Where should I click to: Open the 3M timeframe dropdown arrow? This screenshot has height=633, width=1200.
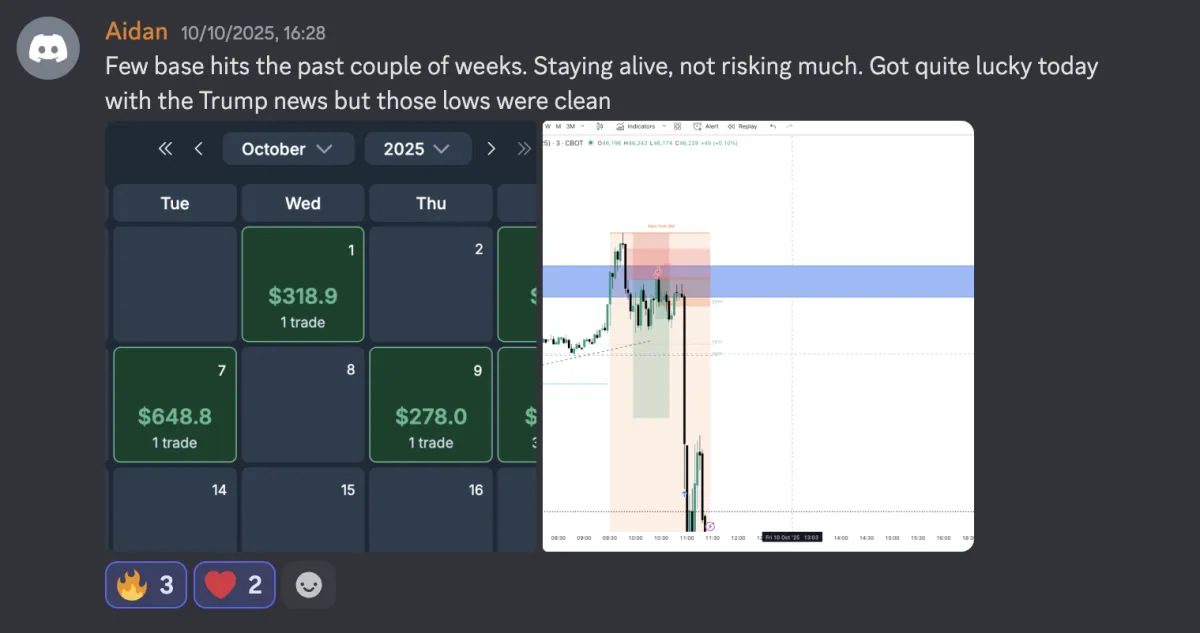coord(583,127)
